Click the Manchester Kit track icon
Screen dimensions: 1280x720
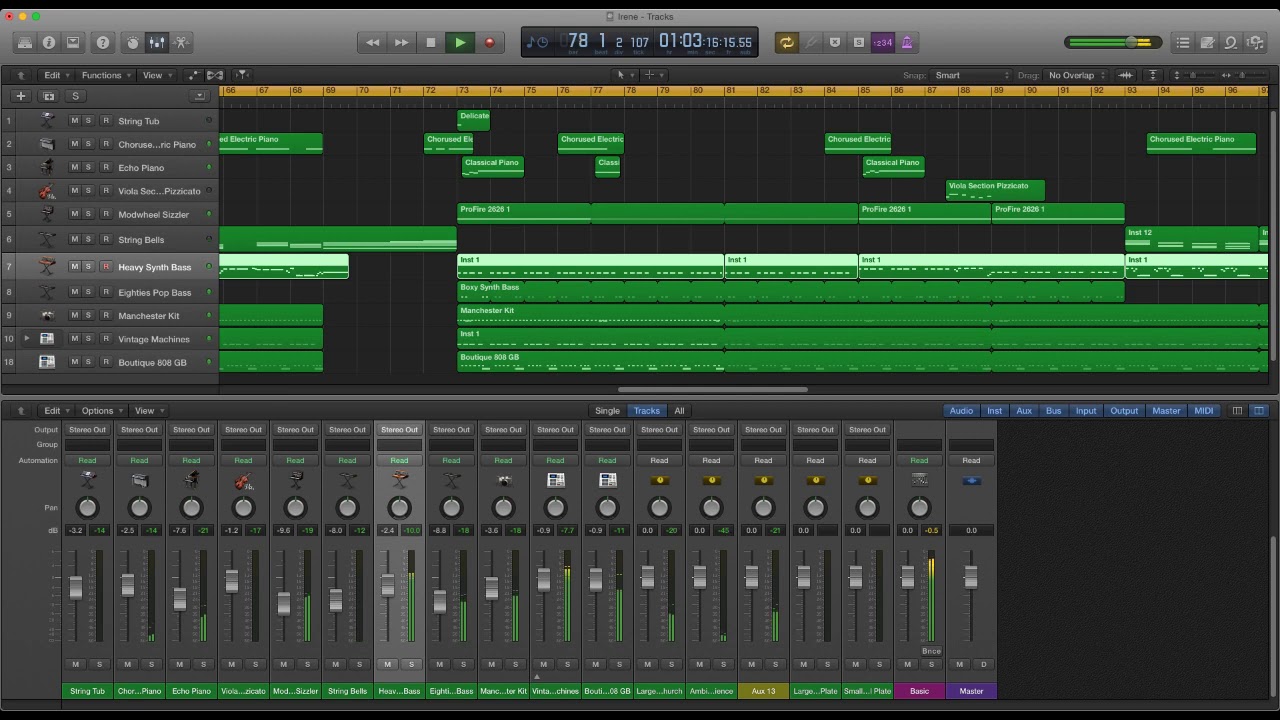tap(47, 316)
